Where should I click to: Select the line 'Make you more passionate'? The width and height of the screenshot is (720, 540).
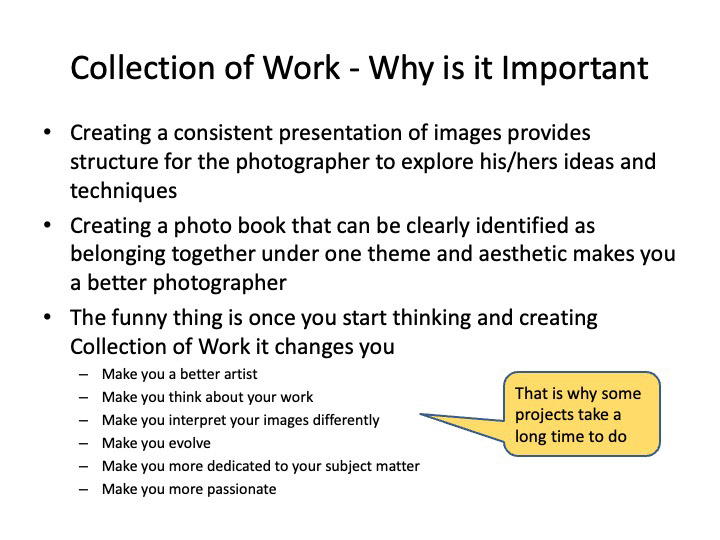(x=189, y=489)
